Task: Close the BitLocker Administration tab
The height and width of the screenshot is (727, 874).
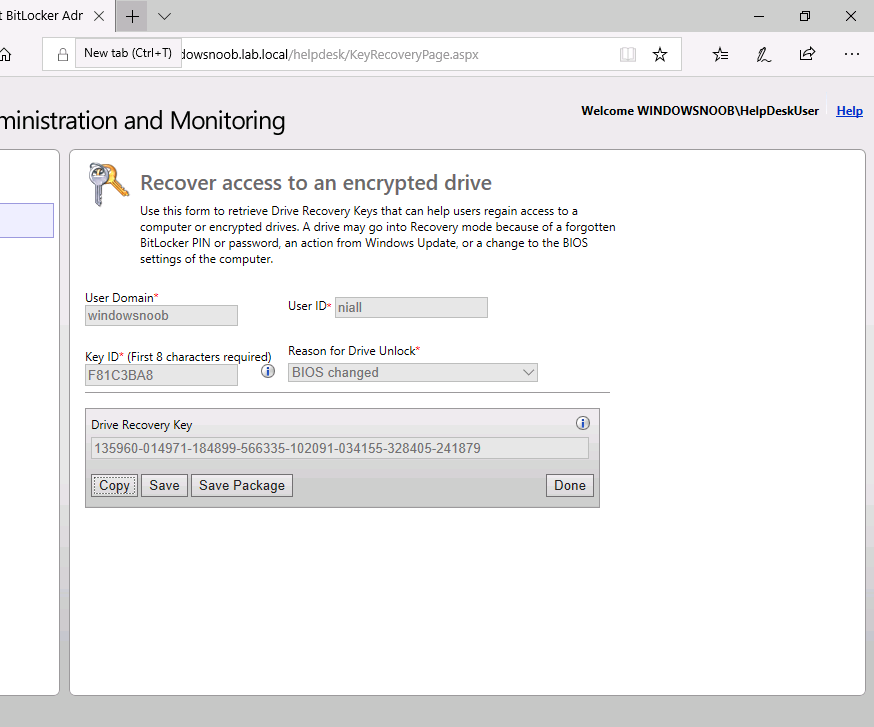Action: tap(99, 16)
